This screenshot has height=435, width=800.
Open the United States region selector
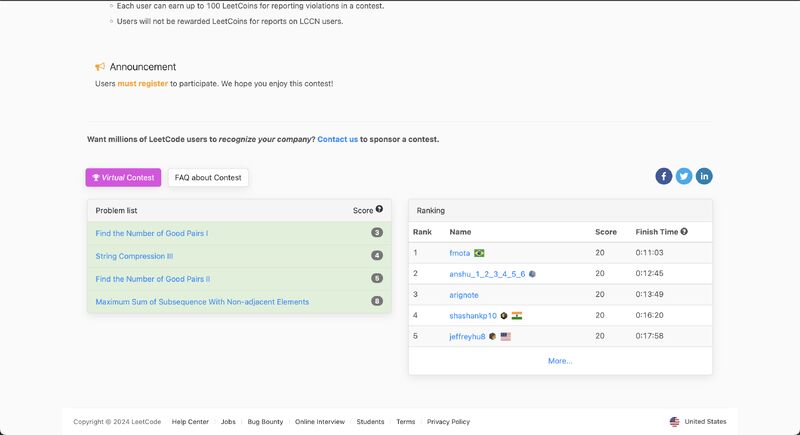pyautogui.click(x=698, y=422)
